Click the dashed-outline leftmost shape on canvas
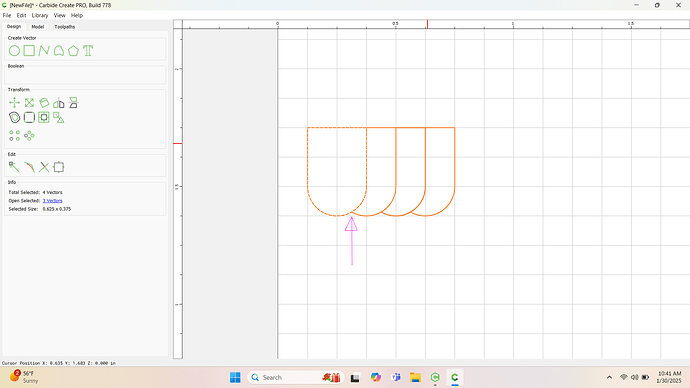Viewport: 690px width, 388px height. [x=337, y=172]
